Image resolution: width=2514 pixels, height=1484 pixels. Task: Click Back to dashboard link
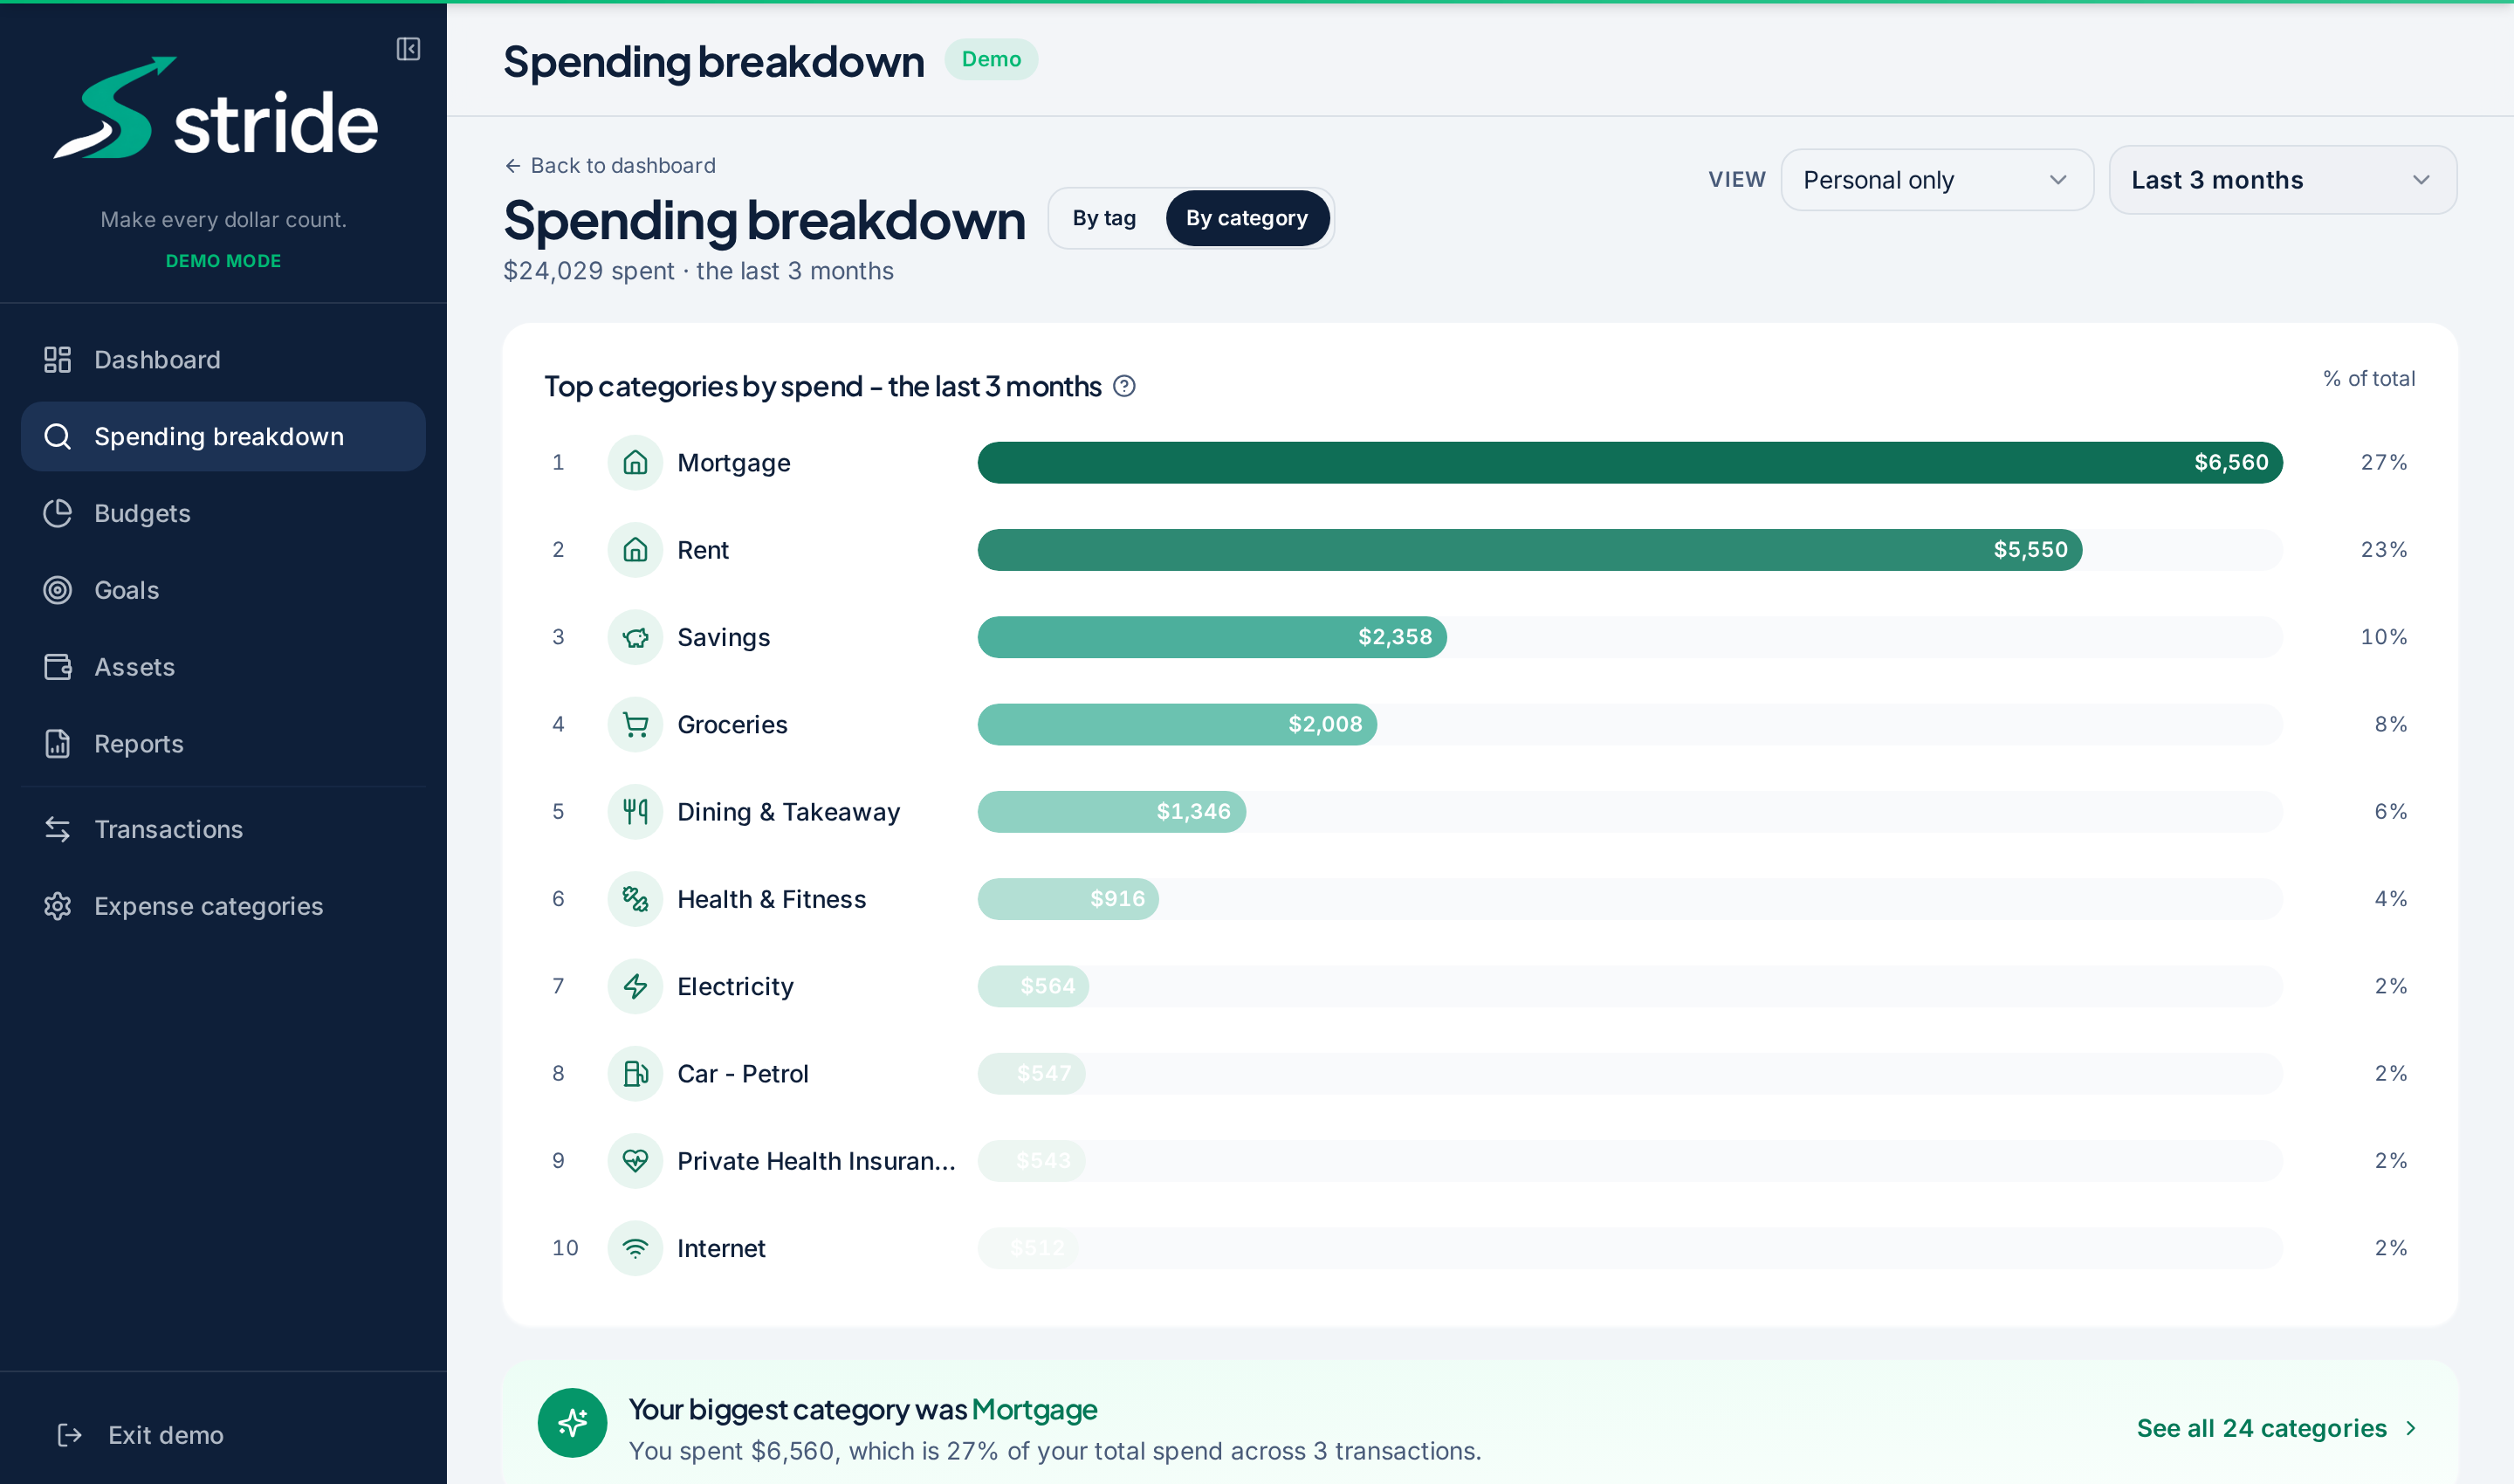(x=610, y=166)
